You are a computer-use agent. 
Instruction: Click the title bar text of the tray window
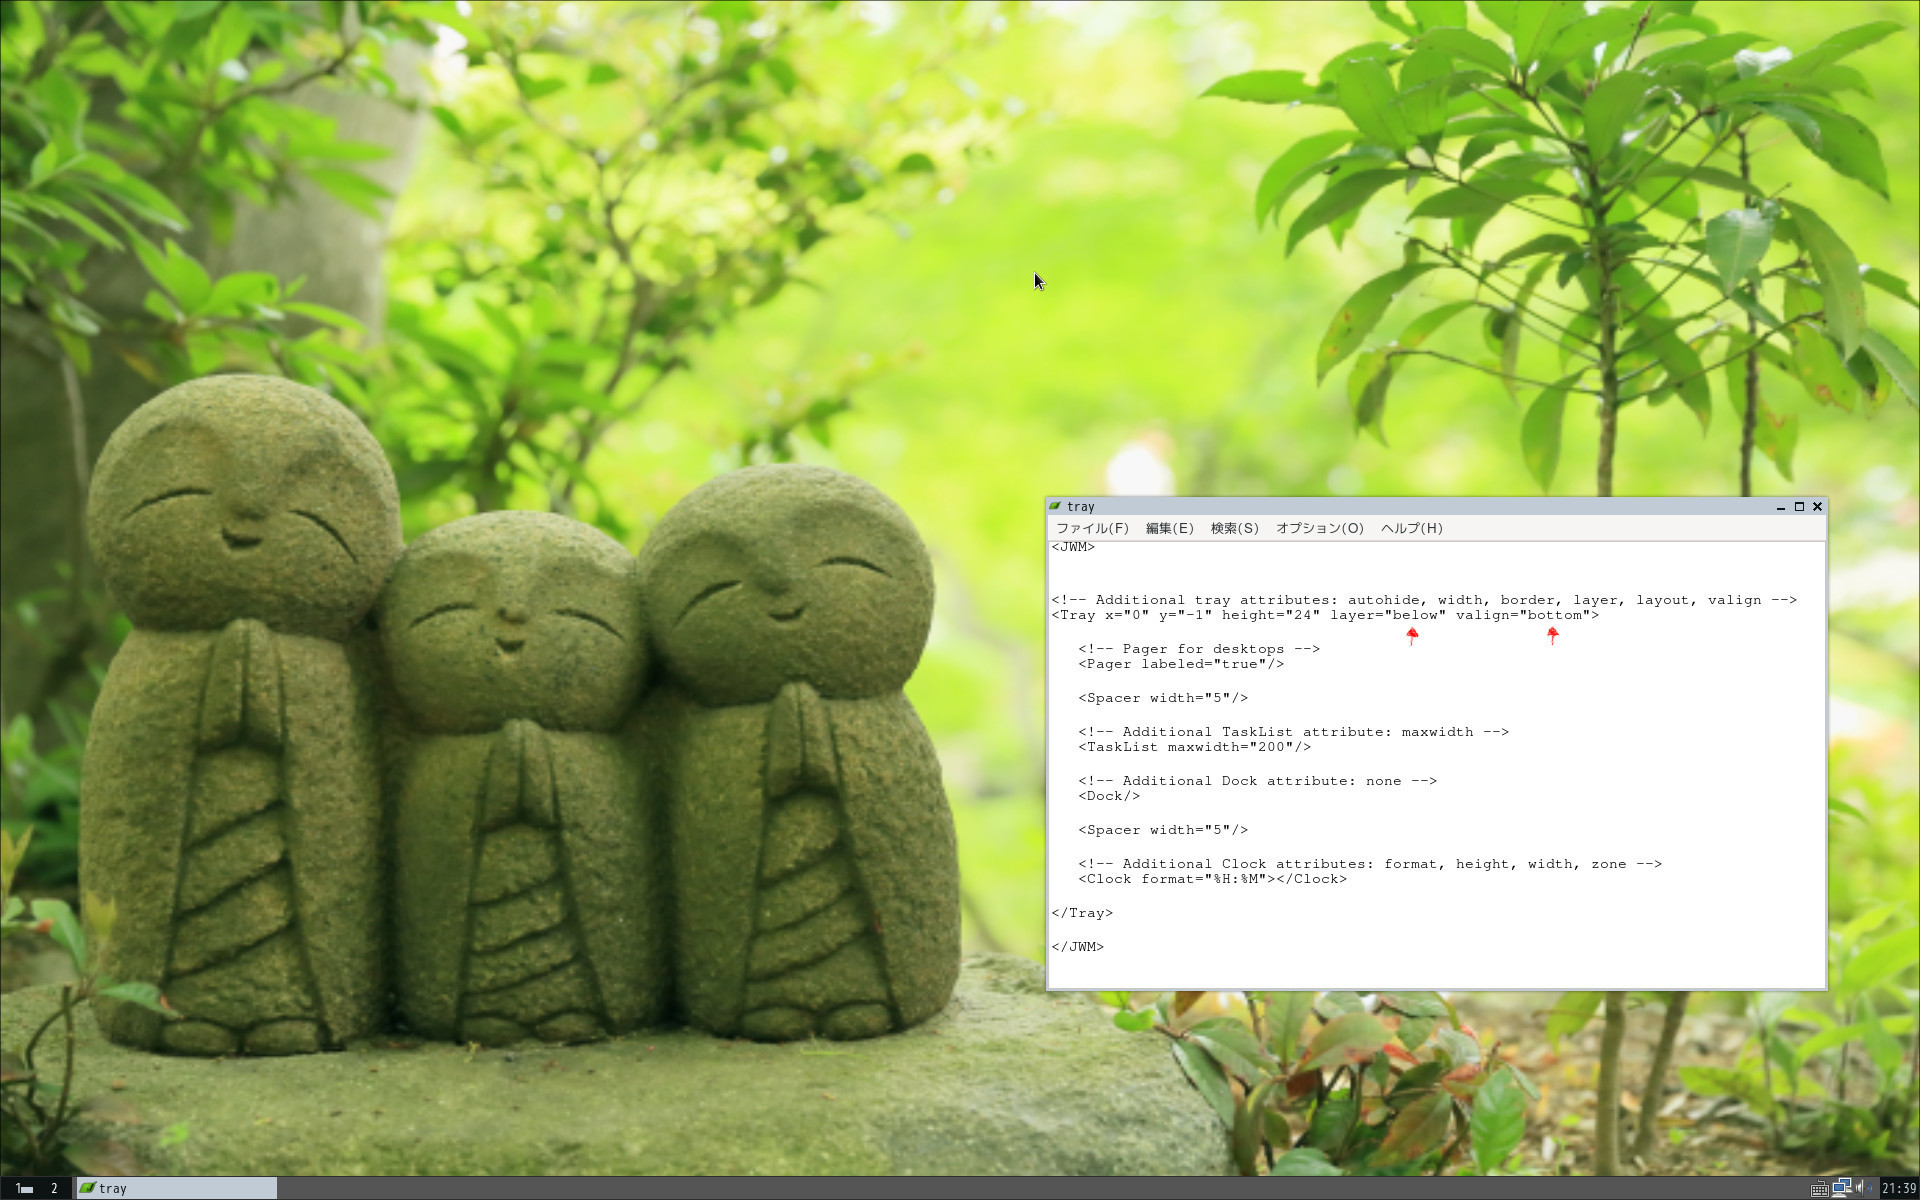point(1080,507)
